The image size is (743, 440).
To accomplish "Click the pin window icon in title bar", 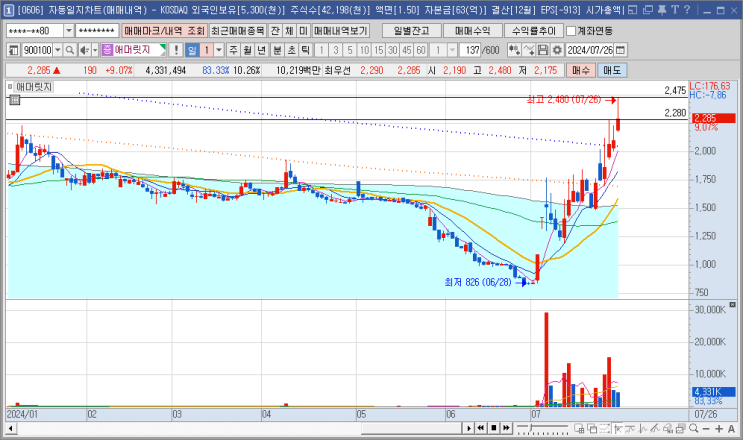I will pyautogui.click(x=662, y=9).
